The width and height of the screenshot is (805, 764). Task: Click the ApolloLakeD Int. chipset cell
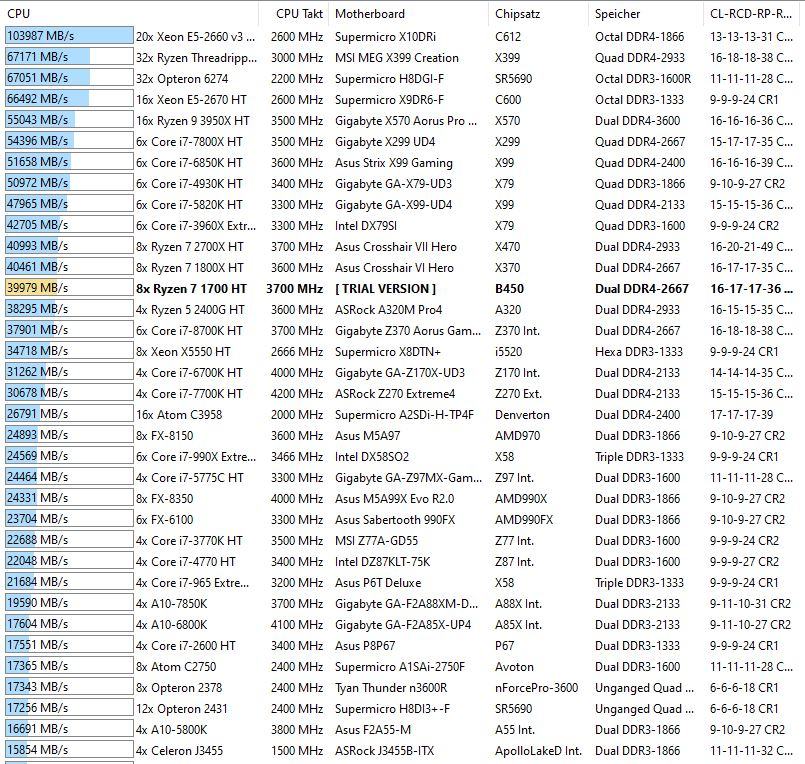coord(538,752)
